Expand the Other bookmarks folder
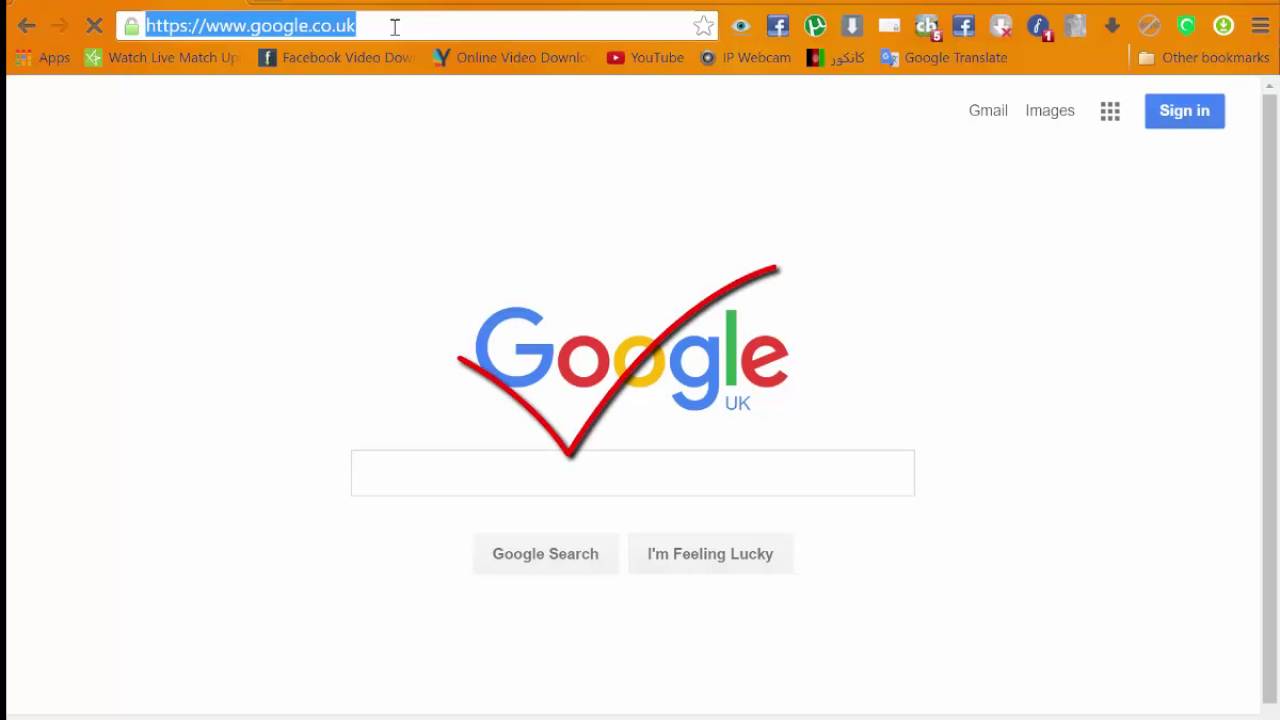 pos(1204,58)
